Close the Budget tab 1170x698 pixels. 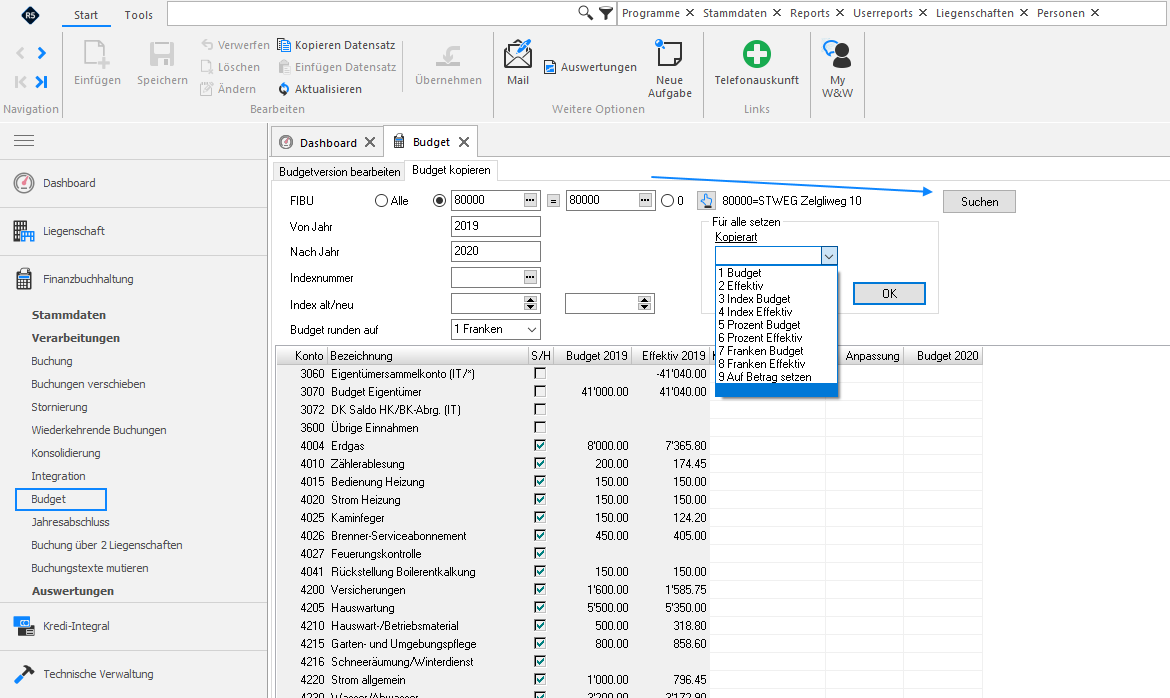pyautogui.click(x=464, y=142)
